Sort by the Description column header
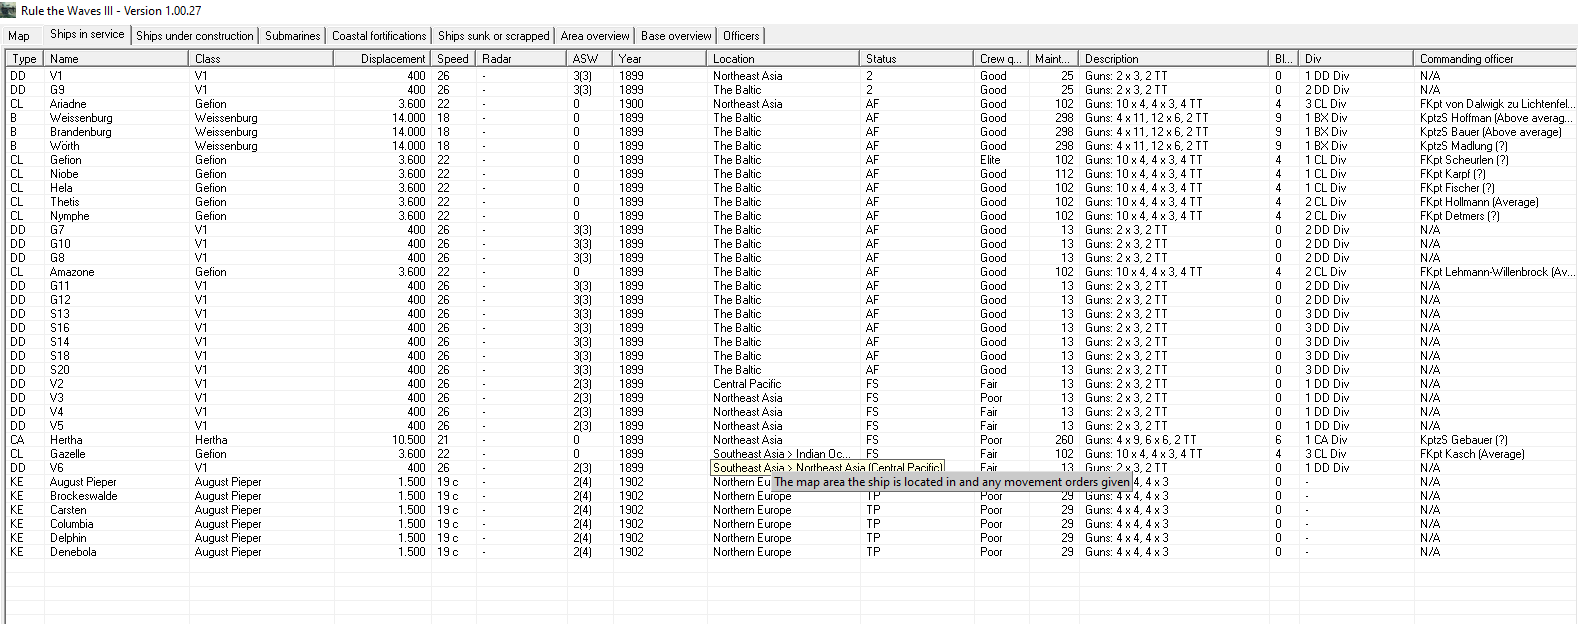The image size is (1578, 624). pos(1173,59)
